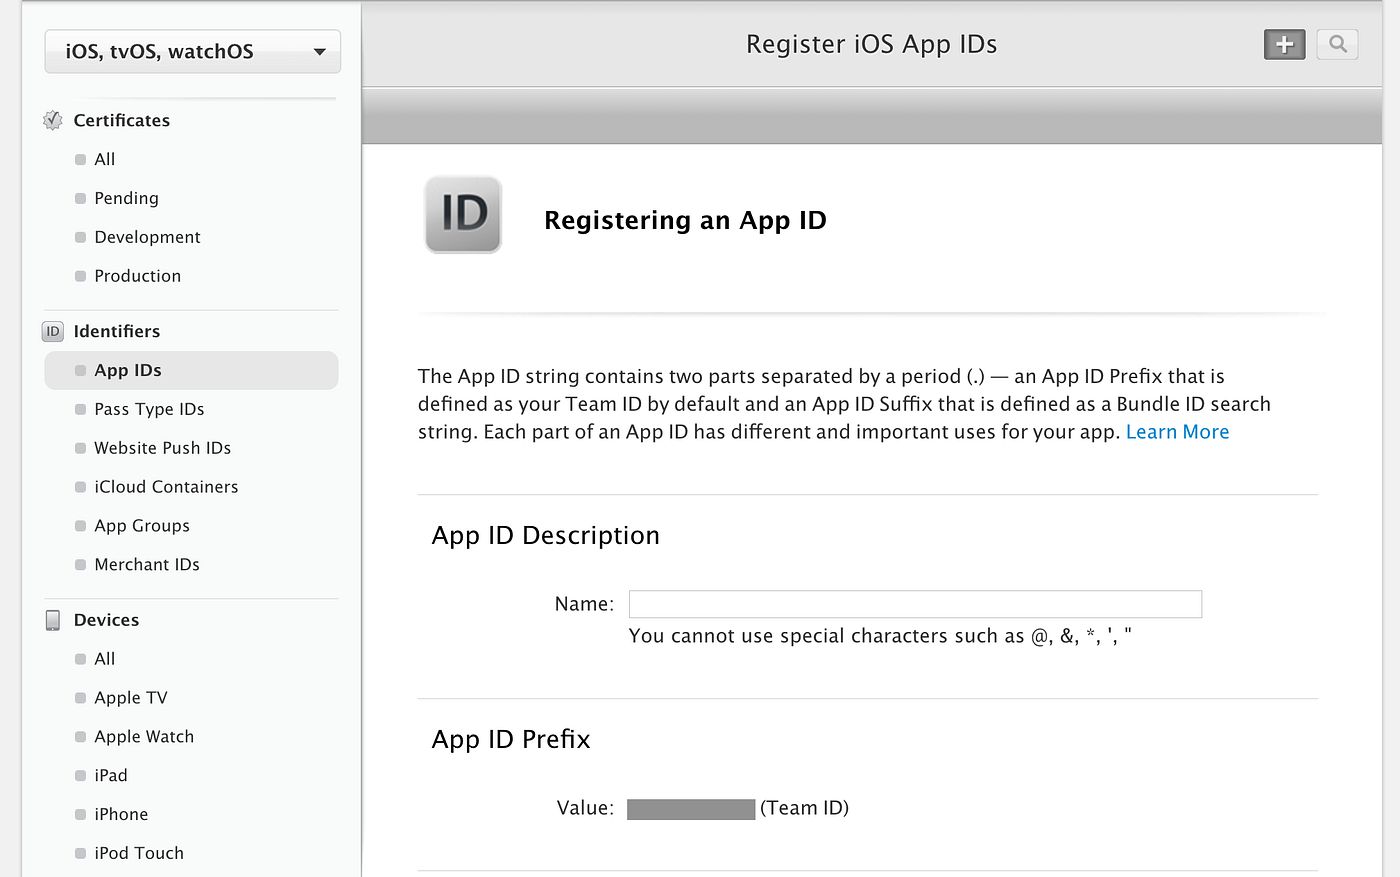Click the device icon next to Devices
The width and height of the screenshot is (1400, 877).
pyautogui.click(x=52, y=619)
